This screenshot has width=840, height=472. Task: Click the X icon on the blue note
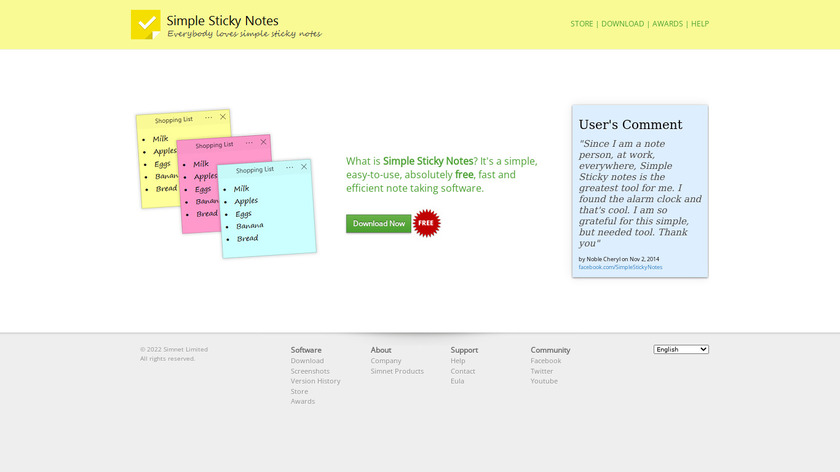[x=304, y=167]
